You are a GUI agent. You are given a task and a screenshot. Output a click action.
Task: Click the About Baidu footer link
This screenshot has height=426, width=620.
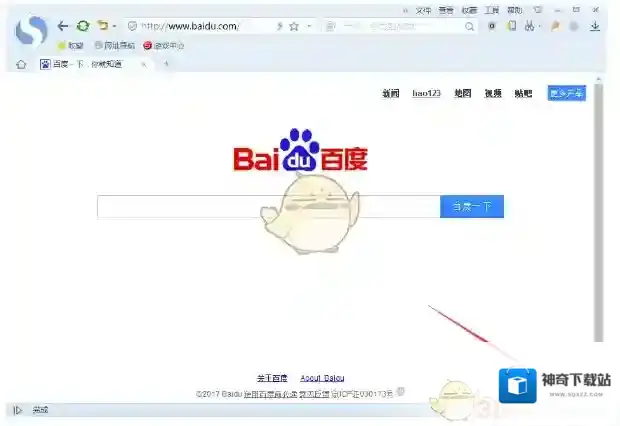click(322, 378)
